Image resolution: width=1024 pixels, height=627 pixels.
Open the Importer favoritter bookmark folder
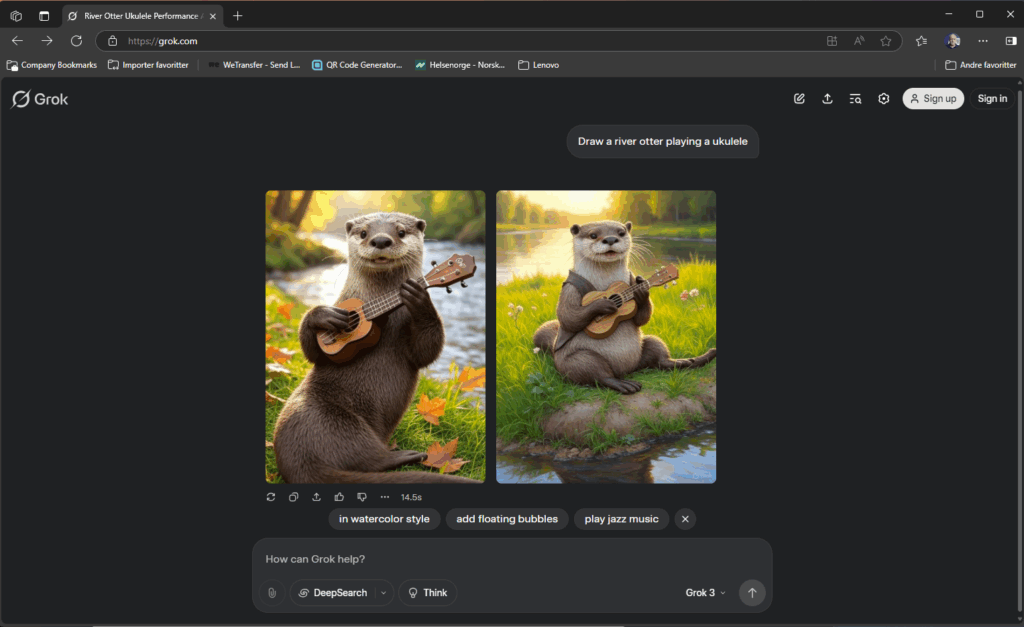pyautogui.click(x=148, y=65)
